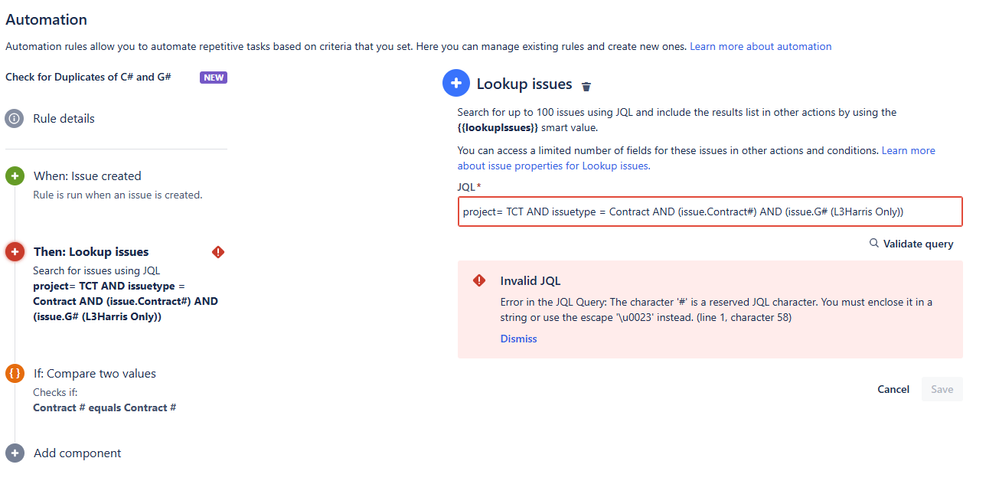
Task: Click the 'Checks if:' text
Action: point(55,392)
